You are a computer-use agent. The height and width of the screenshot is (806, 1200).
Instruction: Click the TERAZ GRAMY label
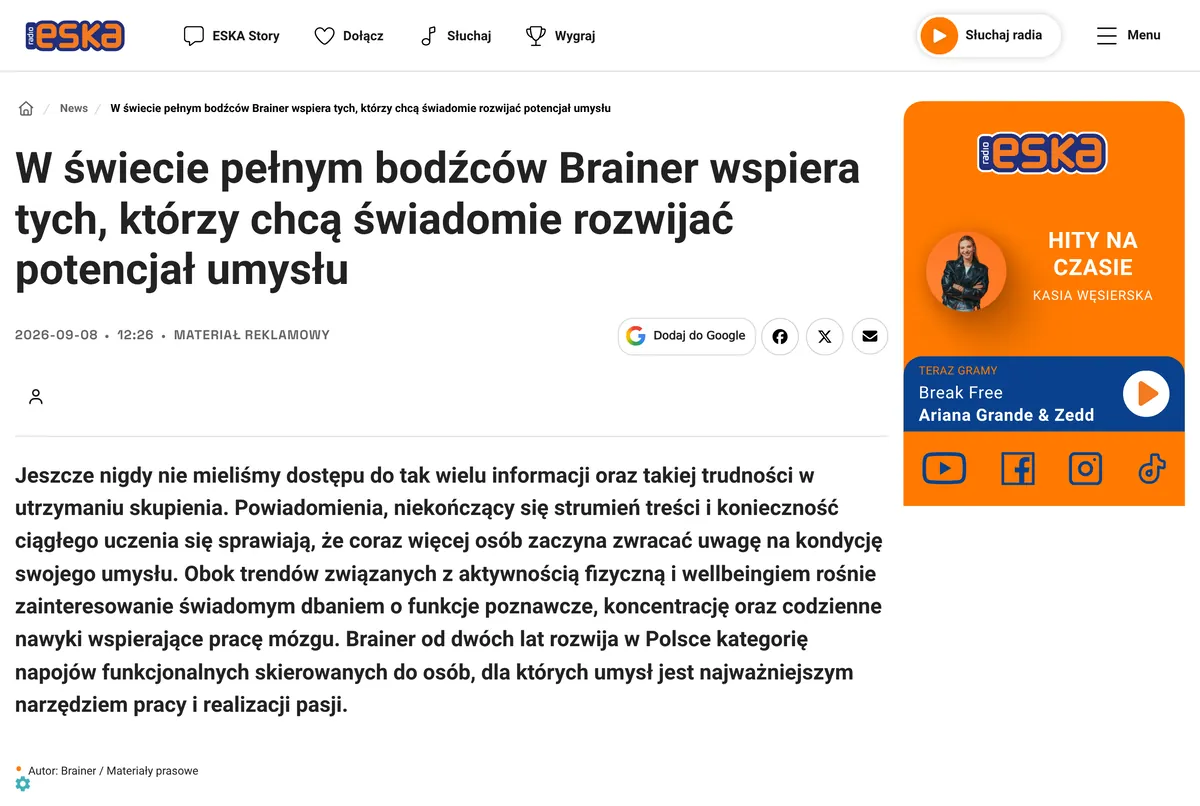tap(958, 371)
